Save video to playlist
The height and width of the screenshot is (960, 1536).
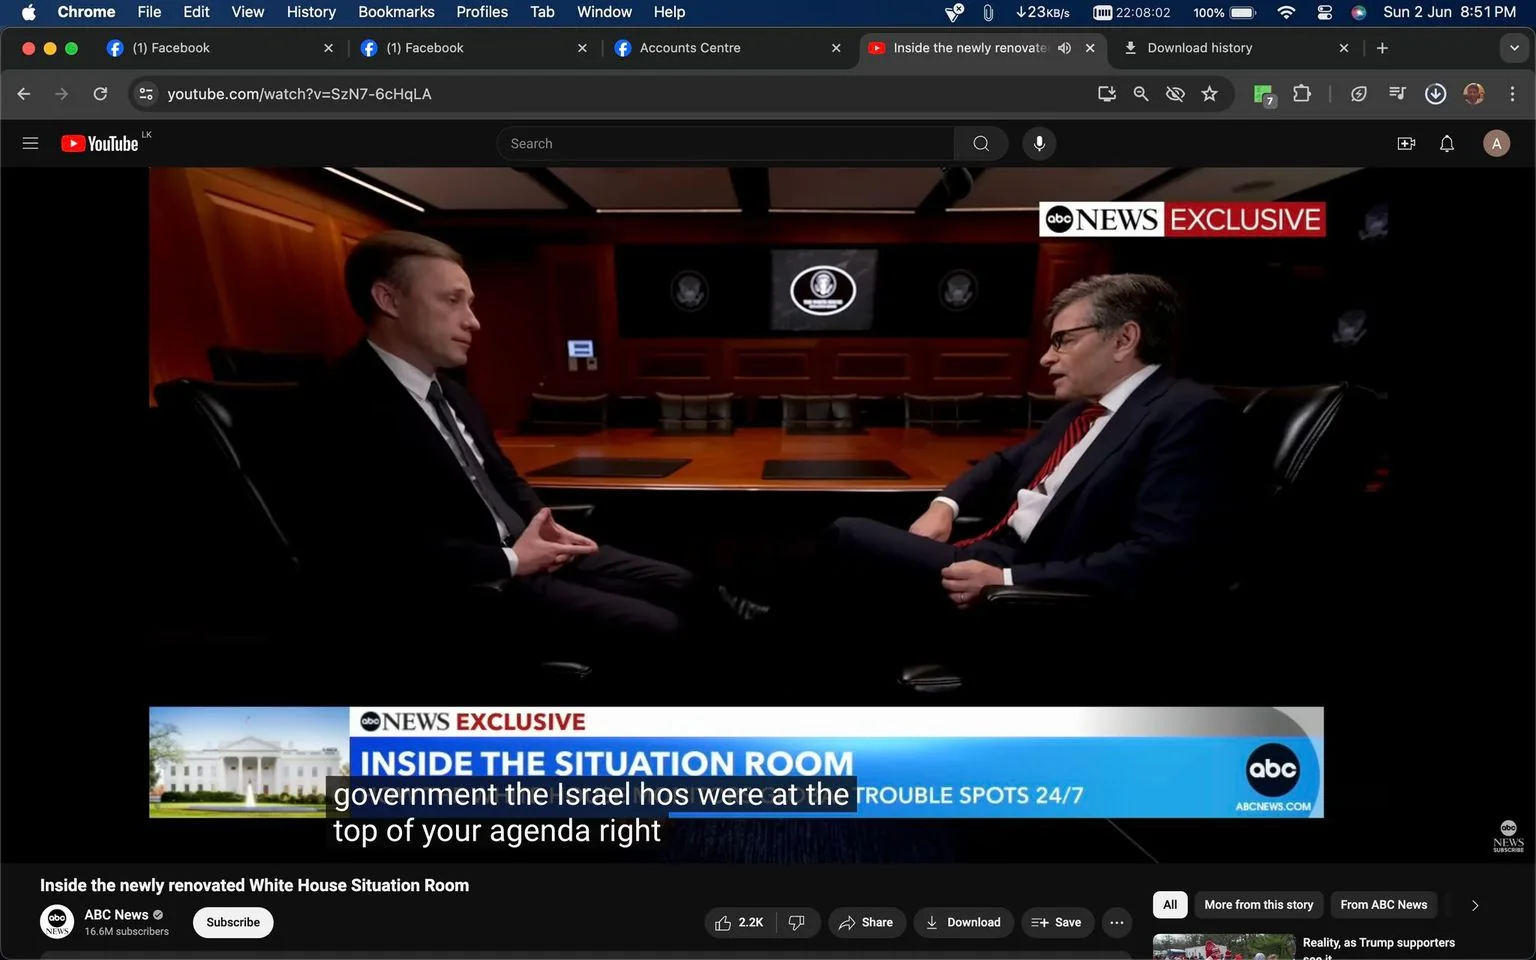pos(1057,922)
